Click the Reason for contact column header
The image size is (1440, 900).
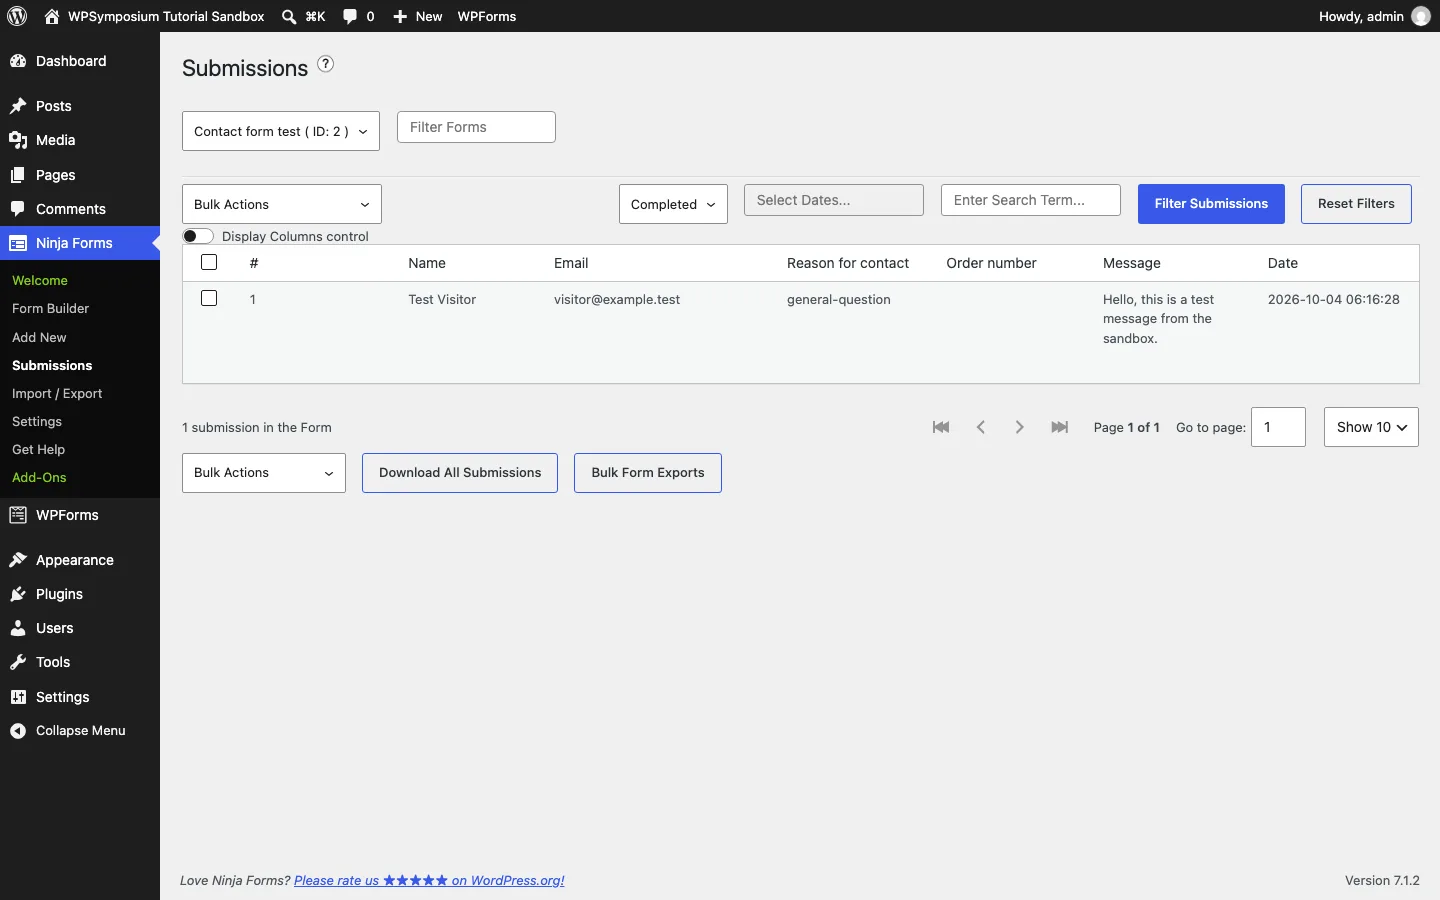(x=848, y=263)
